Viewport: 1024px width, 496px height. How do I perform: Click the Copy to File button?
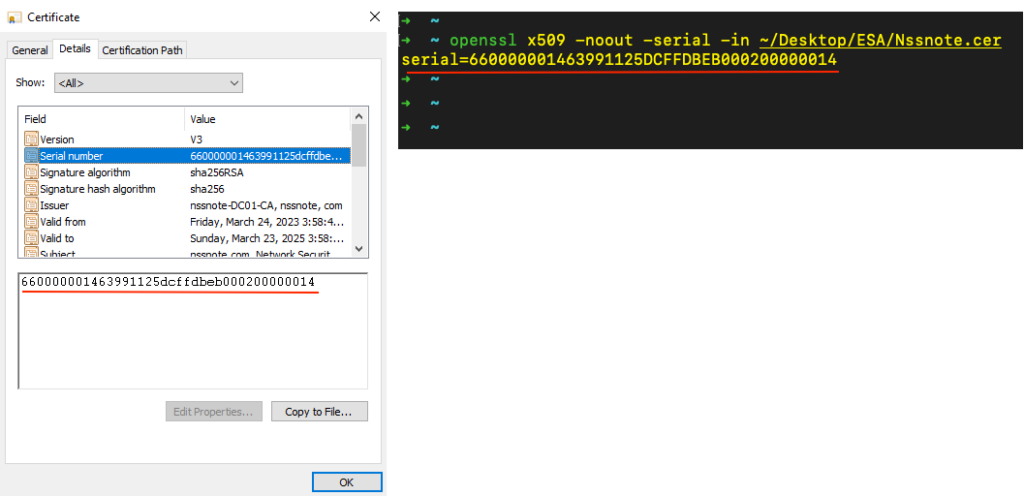[311, 412]
